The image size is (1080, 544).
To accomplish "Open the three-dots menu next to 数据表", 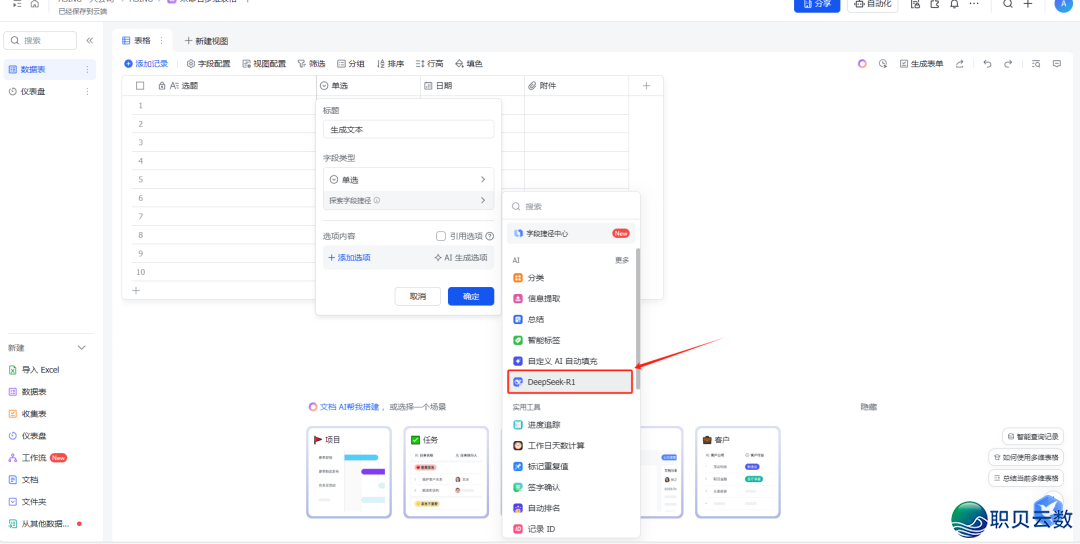I will click(x=87, y=70).
